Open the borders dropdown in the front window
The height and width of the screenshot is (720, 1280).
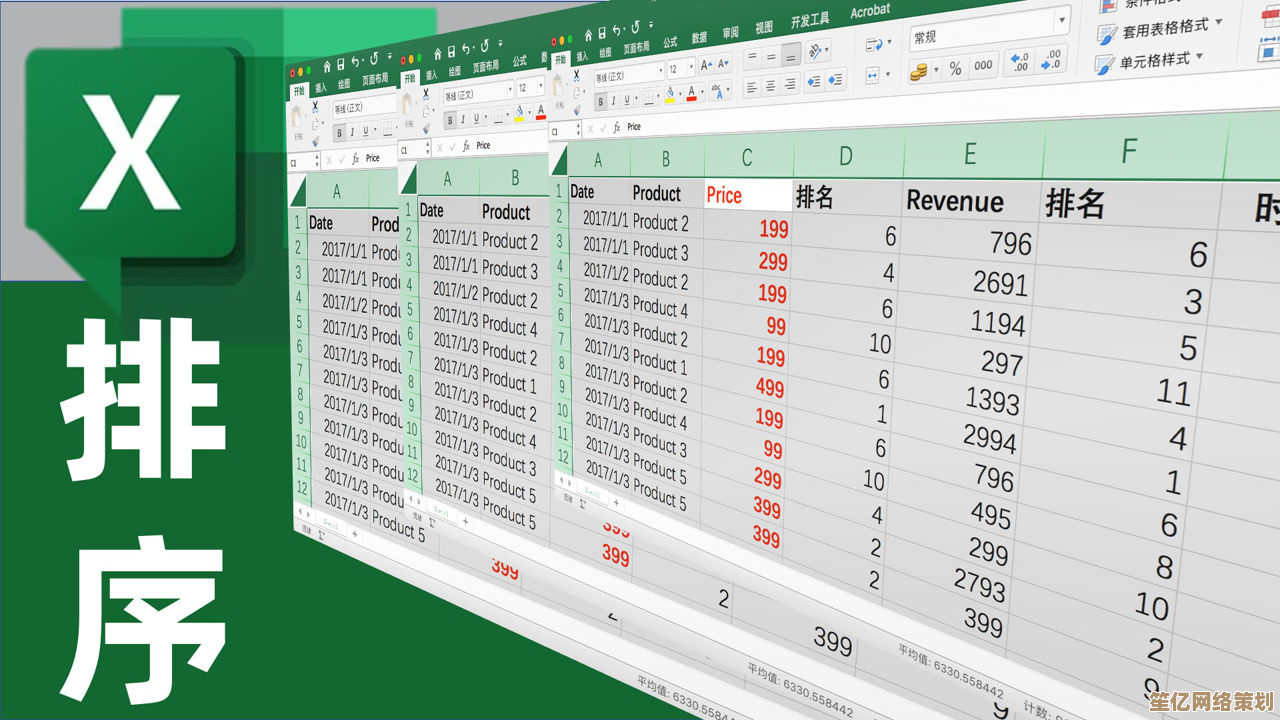658,96
